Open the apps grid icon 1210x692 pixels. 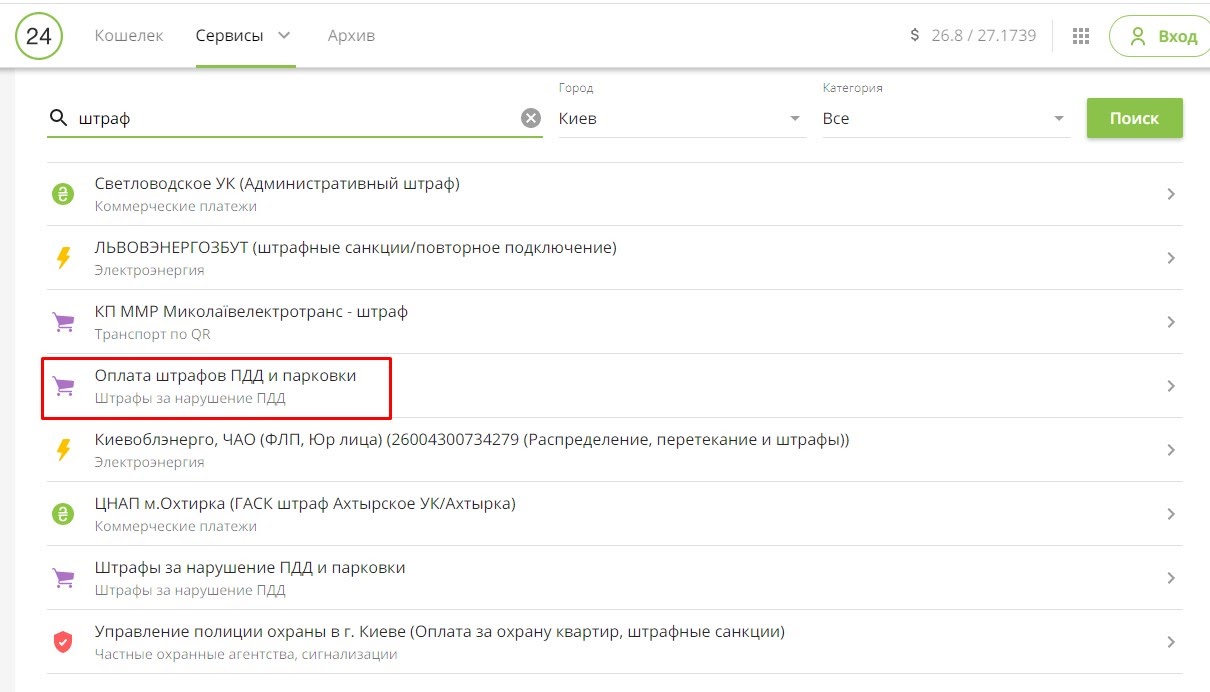1080,36
